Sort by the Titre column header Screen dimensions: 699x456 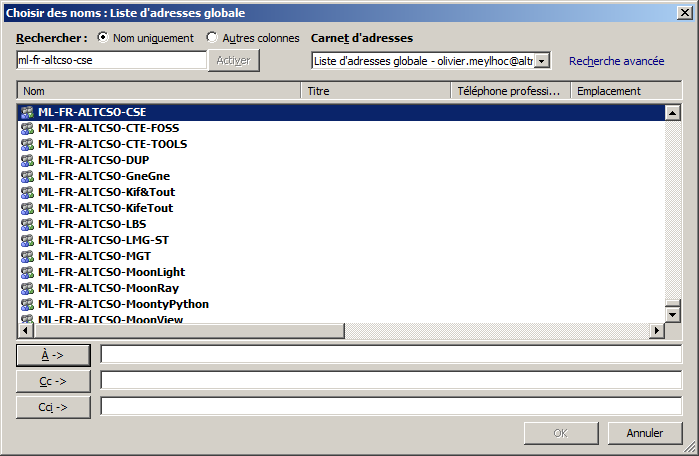pyautogui.click(x=375, y=91)
